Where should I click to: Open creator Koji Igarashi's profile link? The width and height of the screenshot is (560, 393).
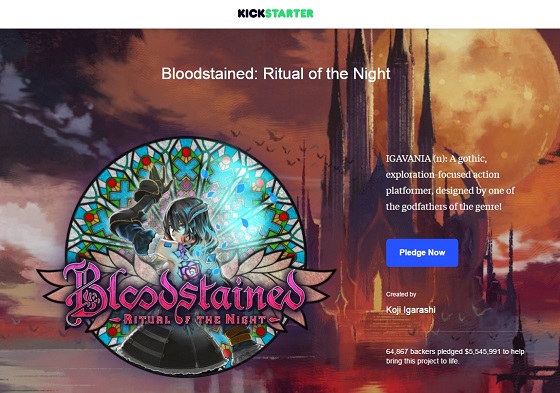click(x=410, y=310)
